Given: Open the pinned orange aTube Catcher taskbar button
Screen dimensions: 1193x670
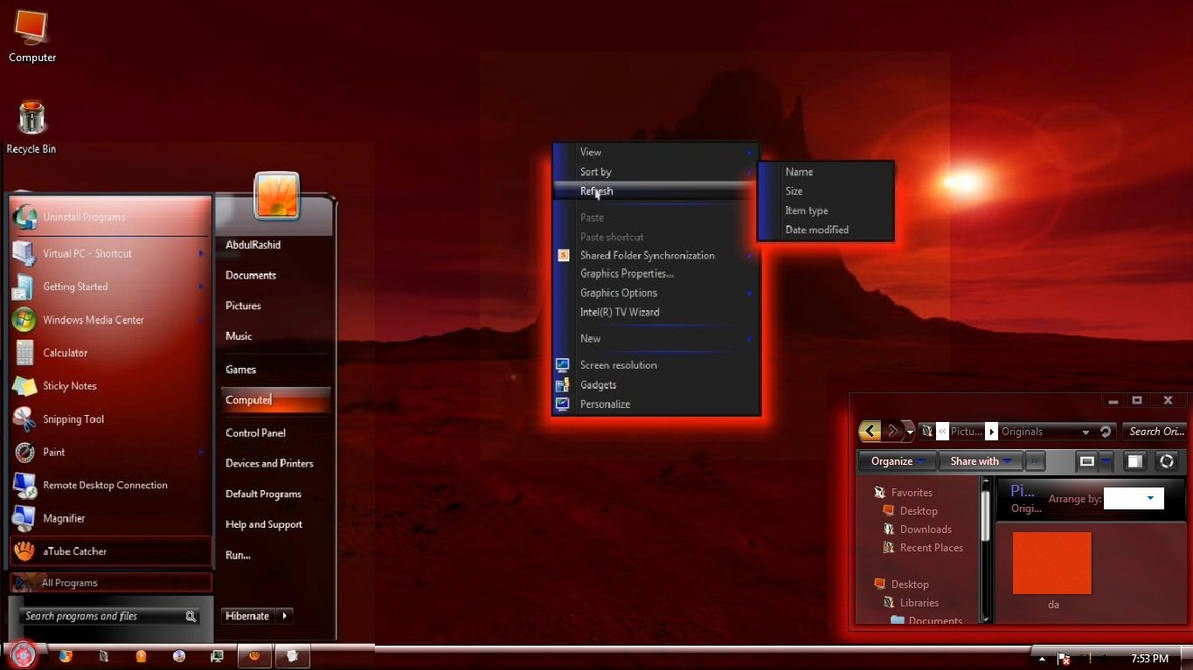Looking at the screenshot, I should pos(254,656).
